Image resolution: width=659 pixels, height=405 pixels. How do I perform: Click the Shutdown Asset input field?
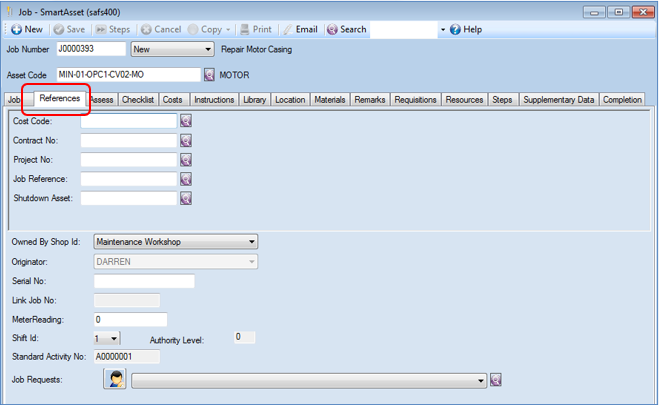tap(129, 198)
